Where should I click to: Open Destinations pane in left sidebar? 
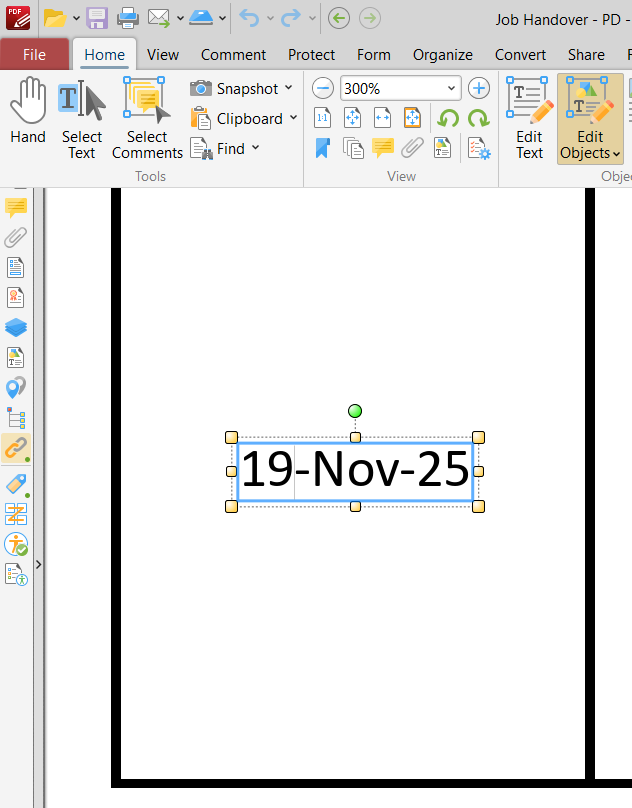pos(16,388)
